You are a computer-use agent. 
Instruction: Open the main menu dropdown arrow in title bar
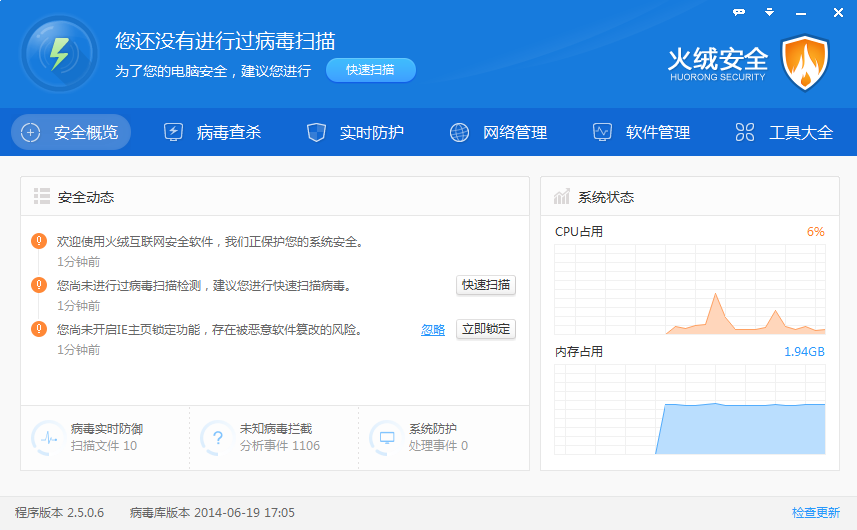(x=769, y=12)
